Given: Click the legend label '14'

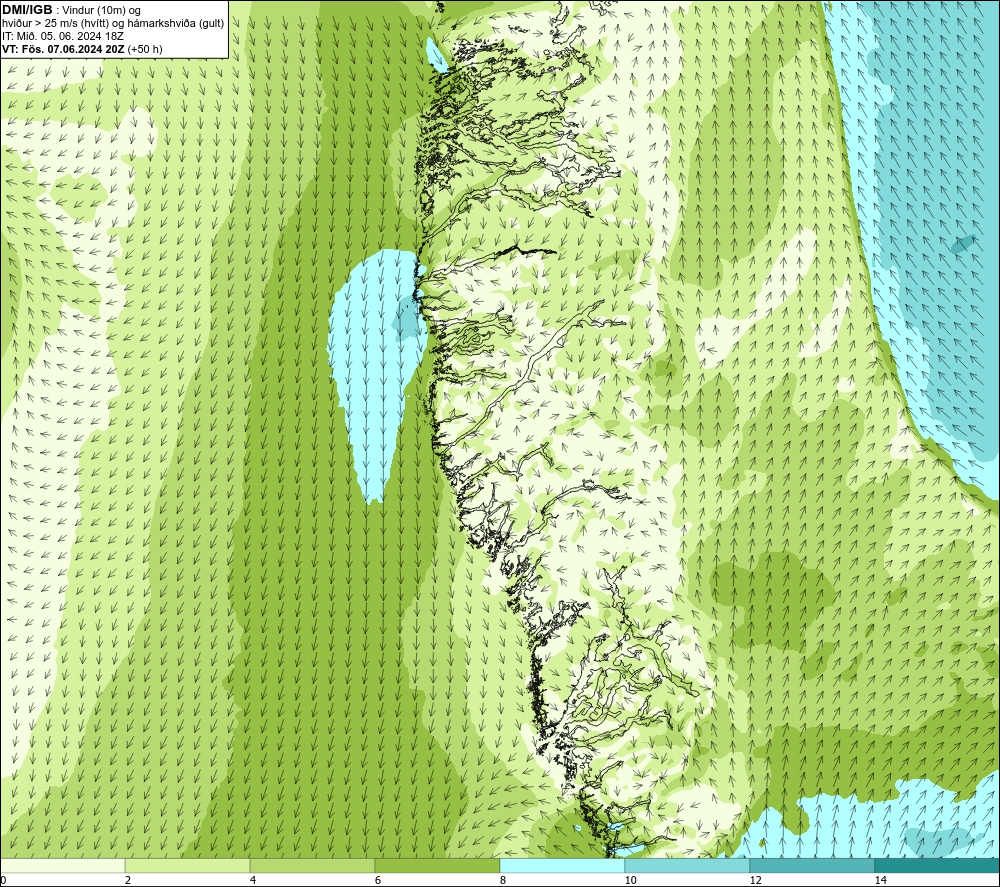Looking at the screenshot, I should click(x=880, y=880).
